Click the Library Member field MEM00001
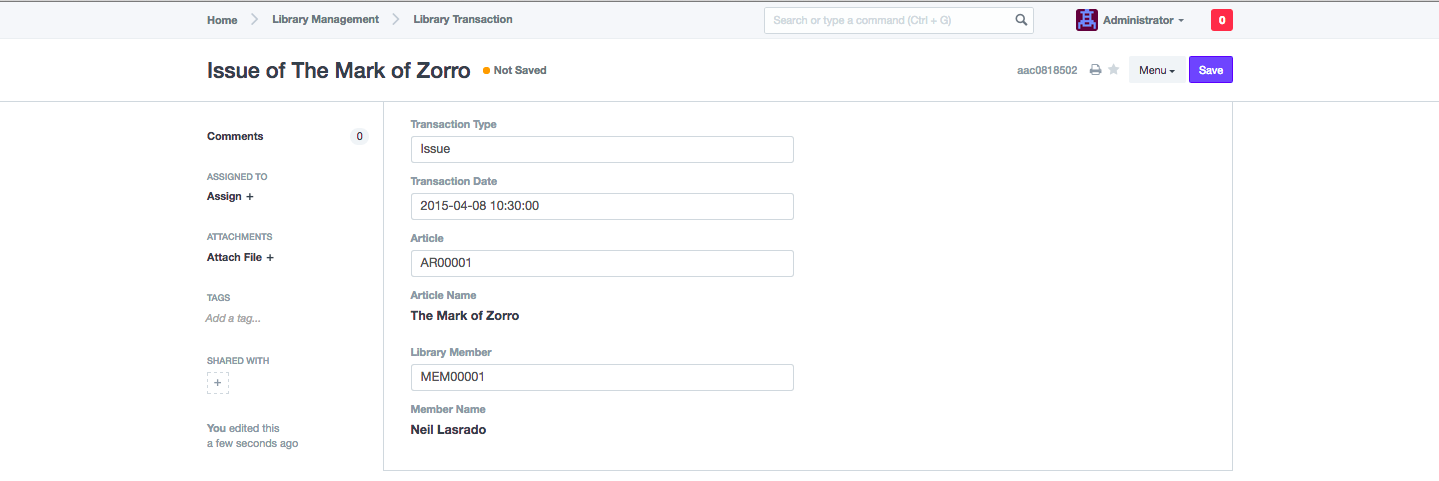 [x=602, y=377]
